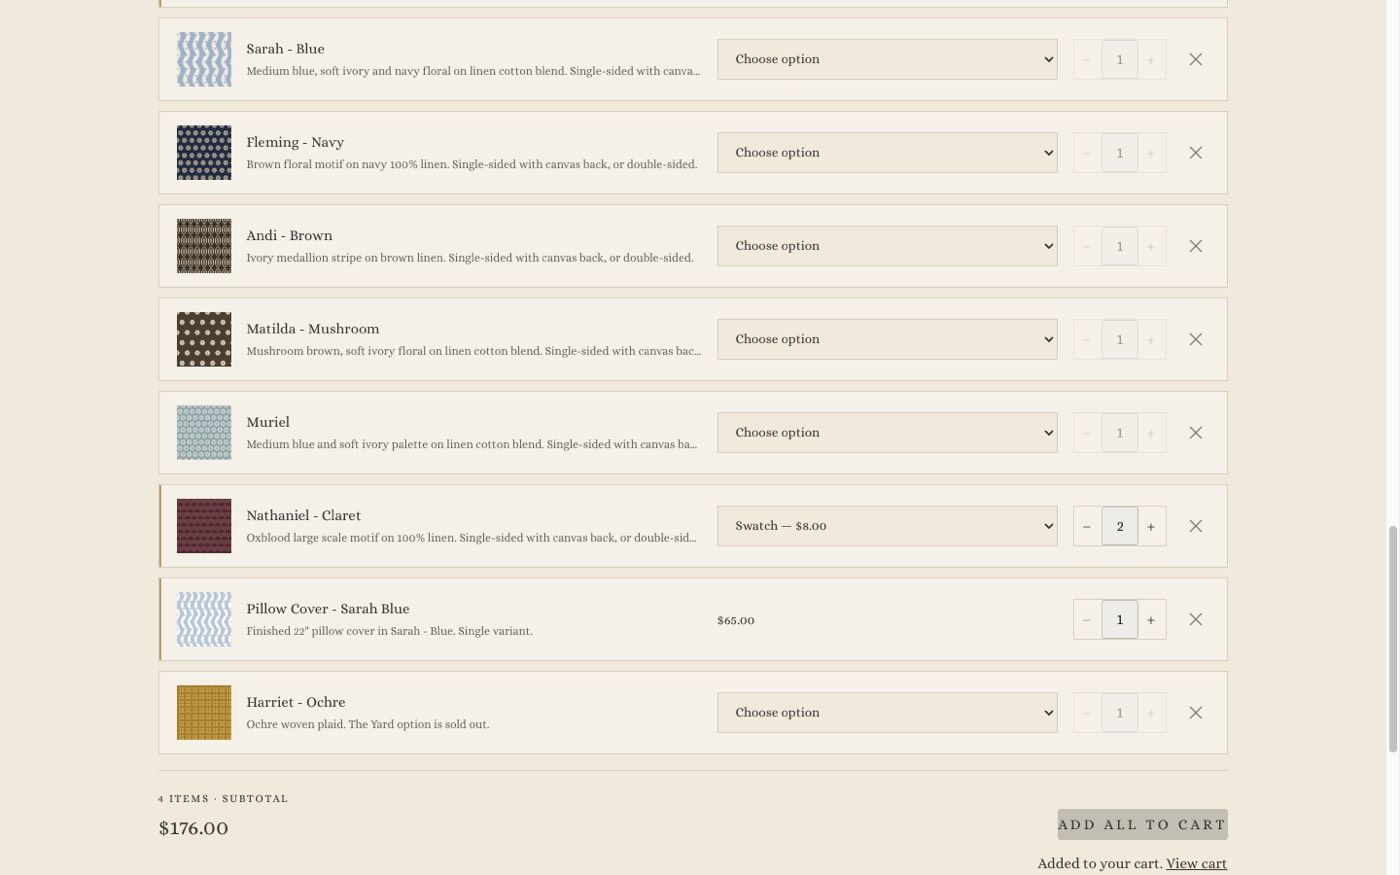
Task: Increase Pillow Cover - Sarah Blue quantity
Action: (x=1151, y=619)
